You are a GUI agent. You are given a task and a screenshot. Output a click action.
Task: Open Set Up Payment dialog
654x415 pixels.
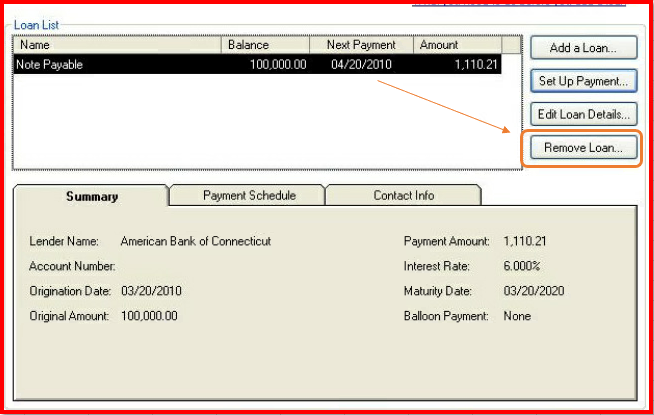tap(584, 81)
